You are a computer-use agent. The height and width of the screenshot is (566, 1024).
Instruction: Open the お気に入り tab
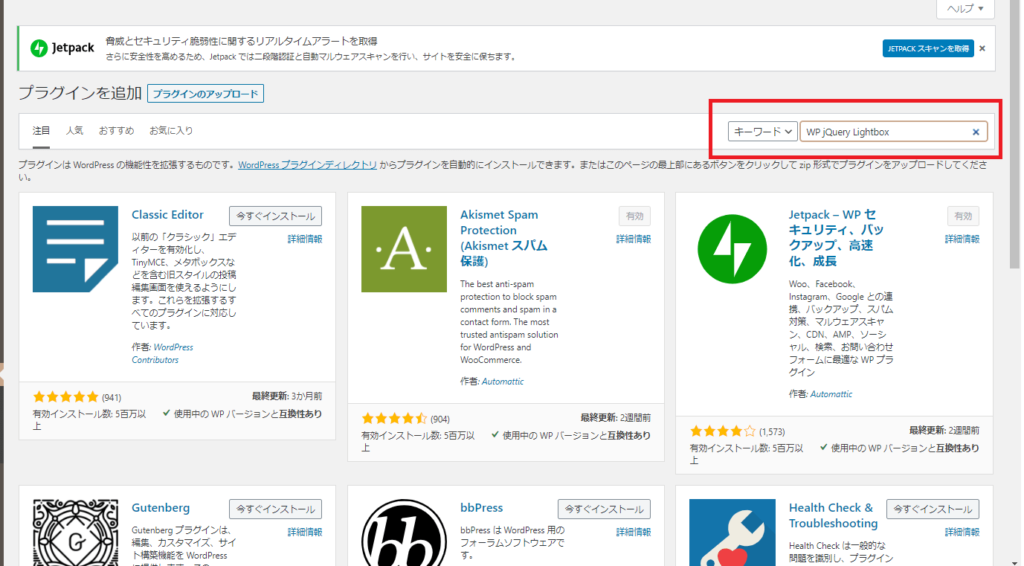[171, 131]
